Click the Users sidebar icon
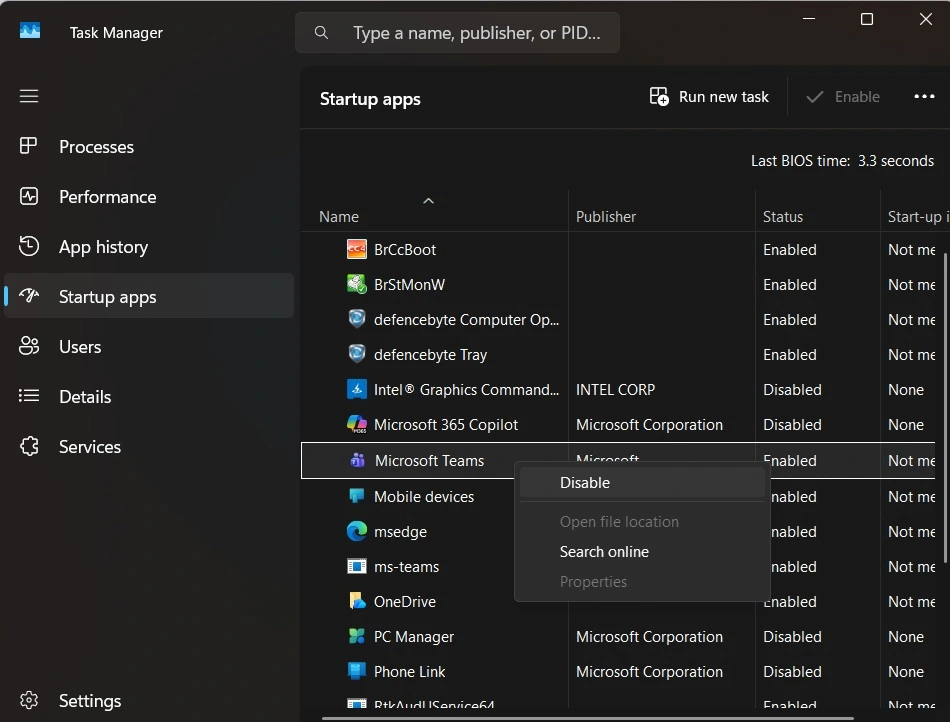This screenshot has height=722, width=950. point(28,346)
